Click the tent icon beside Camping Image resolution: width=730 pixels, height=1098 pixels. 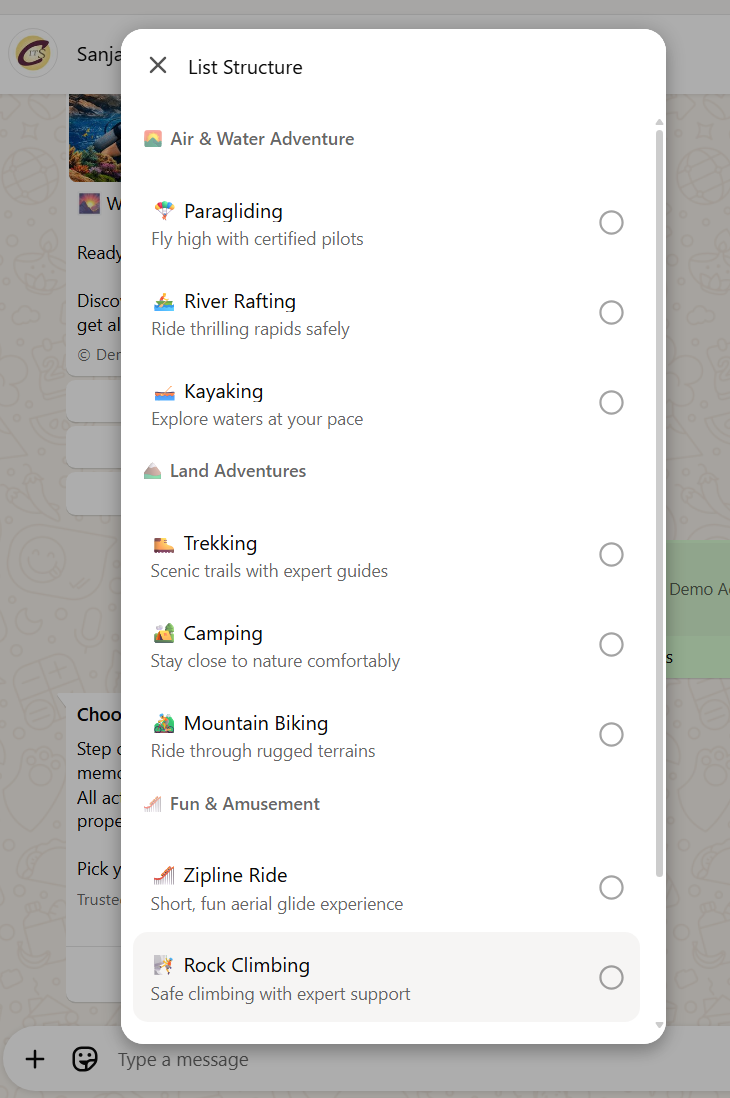coord(163,633)
